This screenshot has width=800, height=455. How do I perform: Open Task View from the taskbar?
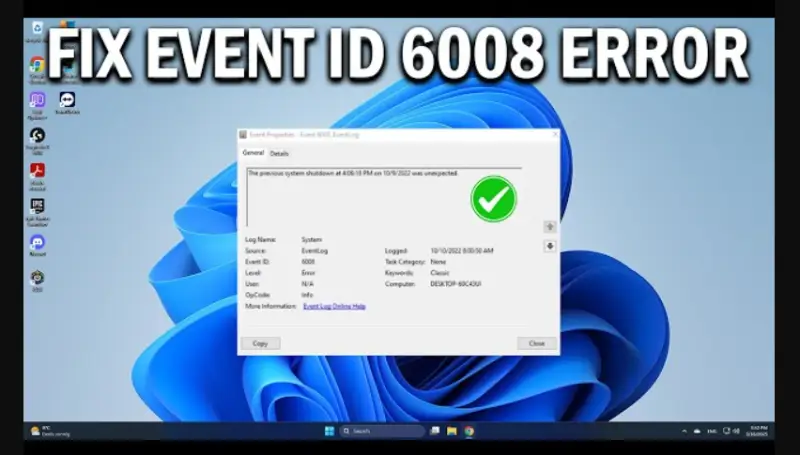coord(435,431)
